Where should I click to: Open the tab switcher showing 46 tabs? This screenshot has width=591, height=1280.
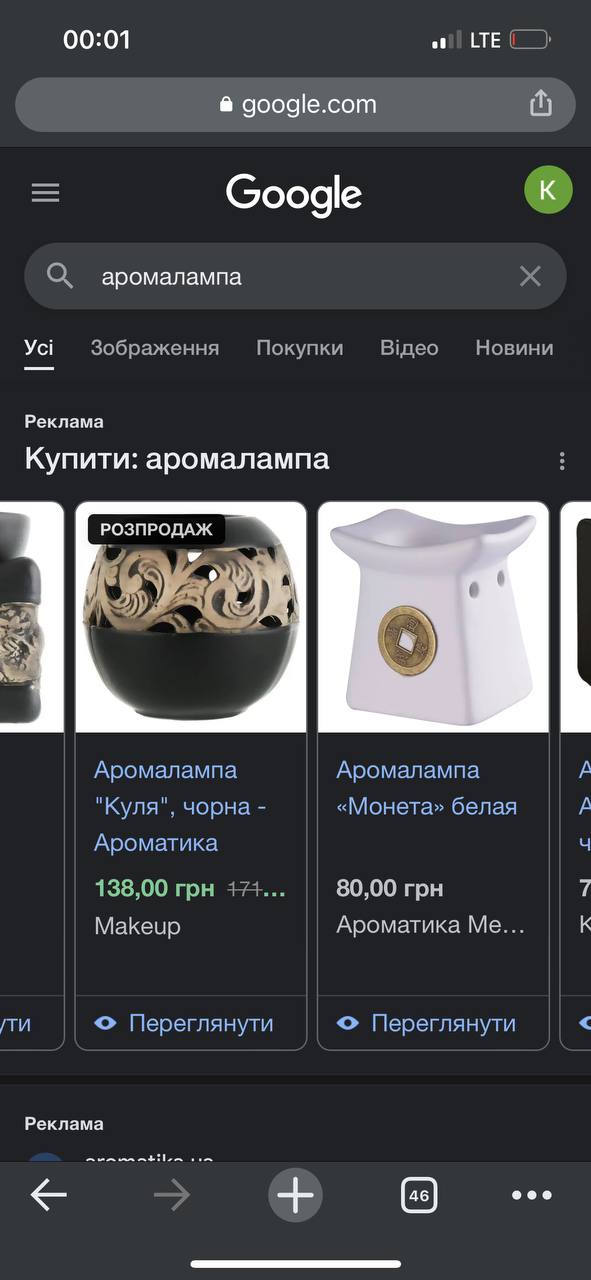click(x=419, y=1195)
